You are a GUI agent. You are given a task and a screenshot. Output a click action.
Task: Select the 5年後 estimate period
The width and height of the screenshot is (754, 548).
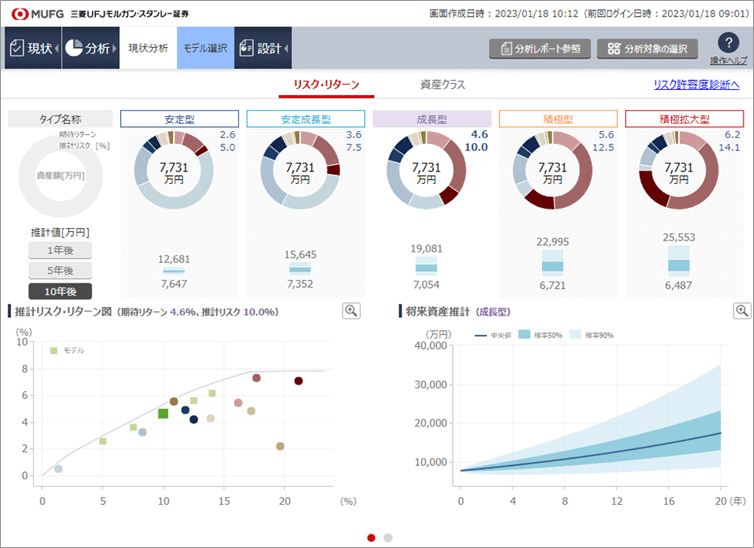coord(59,270)
